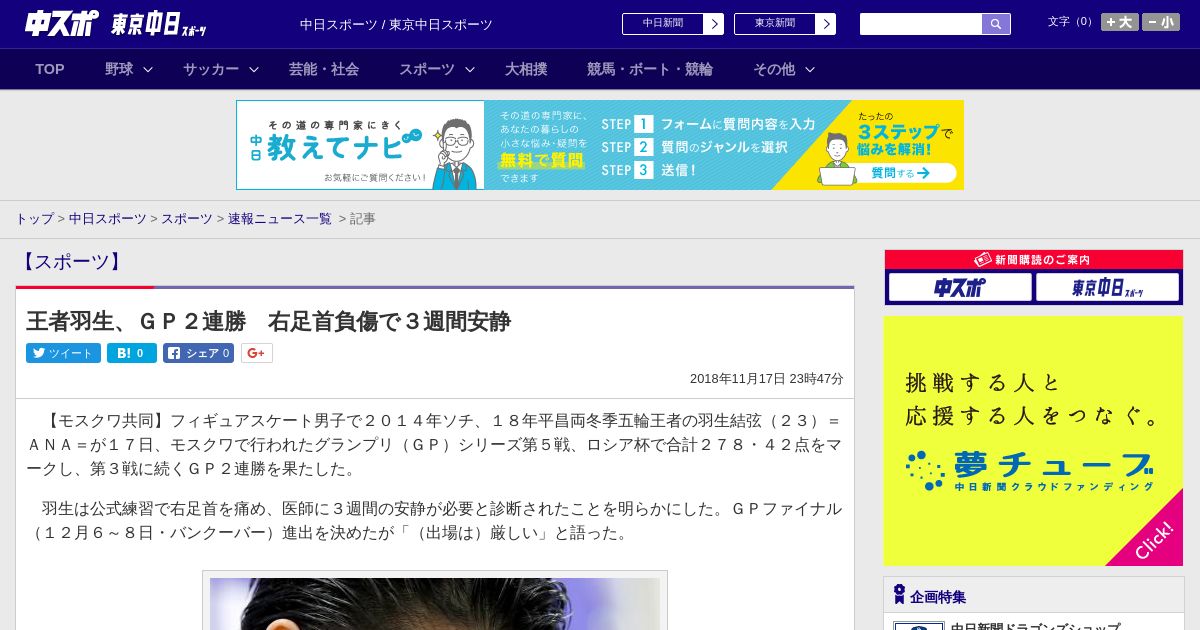Viewport: 1200px width, 630px height.
Task: Follow the 速報ニュース一覧 breadcrumb link
Action: (x=280, y=218)
